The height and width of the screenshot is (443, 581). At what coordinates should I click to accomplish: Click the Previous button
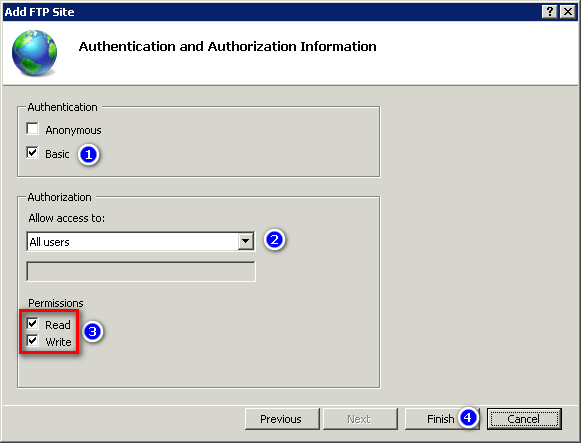[282, 419]
